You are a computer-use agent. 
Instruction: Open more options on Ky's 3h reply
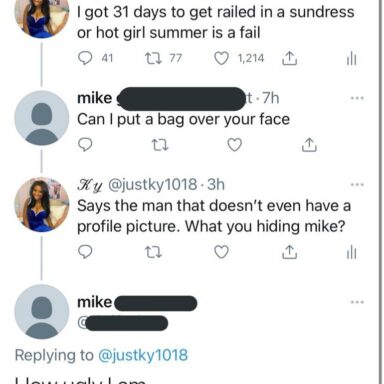click(357, 184)
